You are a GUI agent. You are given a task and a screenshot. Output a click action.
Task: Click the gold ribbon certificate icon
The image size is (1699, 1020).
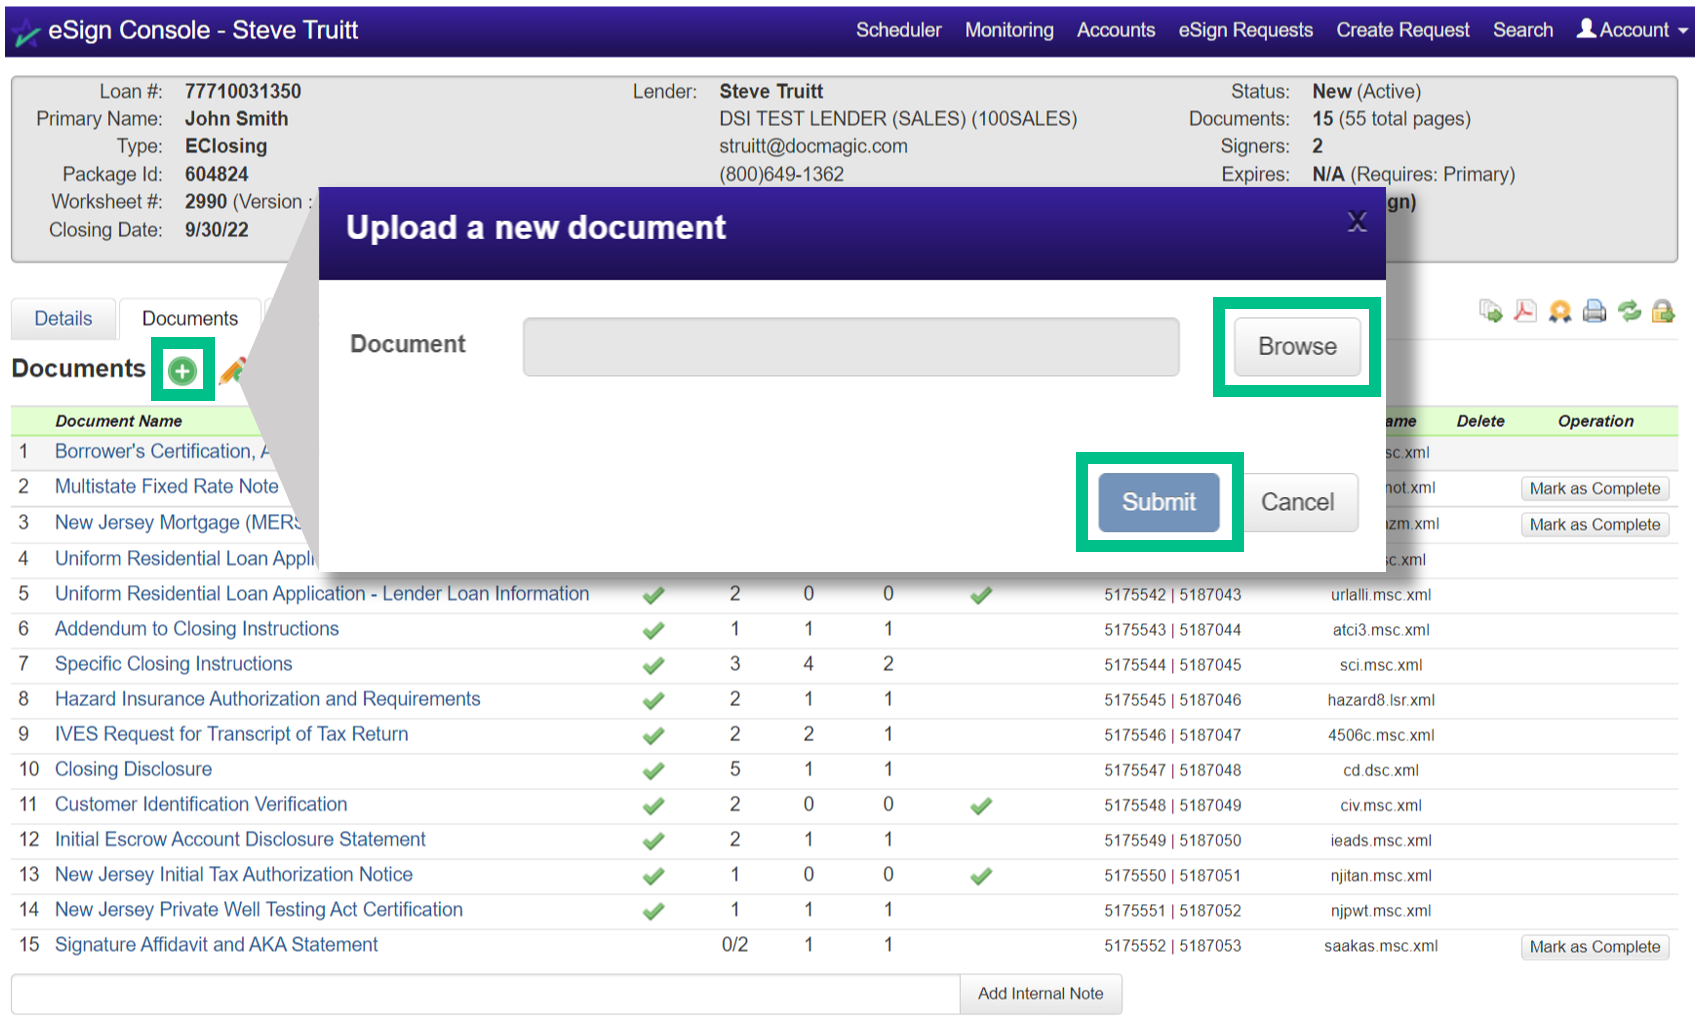point(1560,311)
